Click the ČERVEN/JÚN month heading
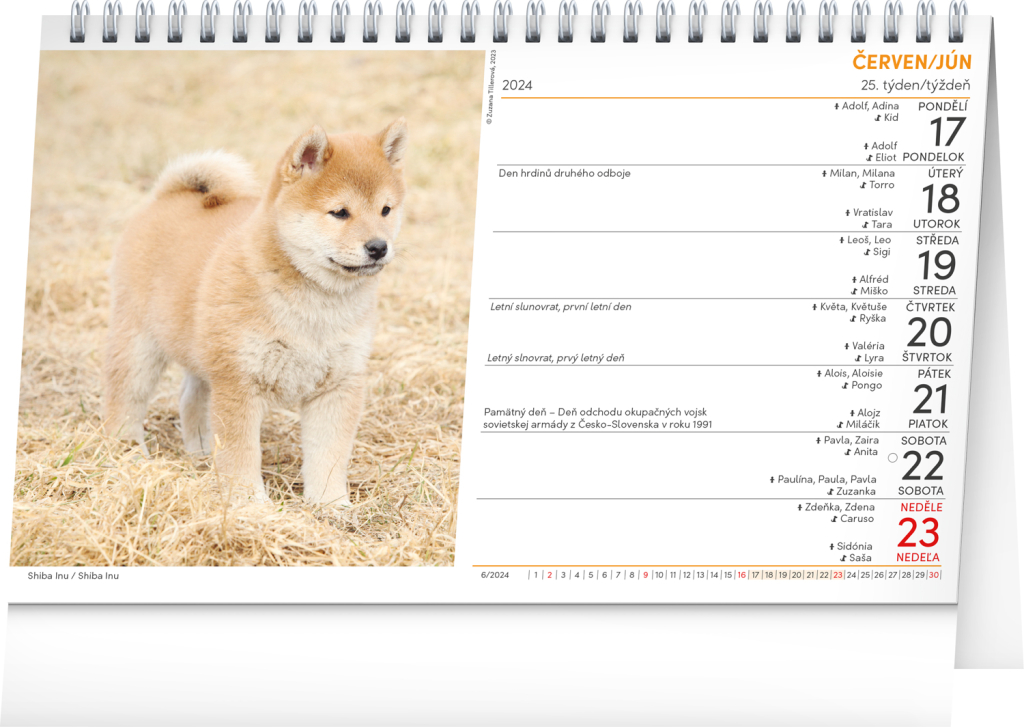The height and width of the screenshot is (727, 1024). coord(911,62)
